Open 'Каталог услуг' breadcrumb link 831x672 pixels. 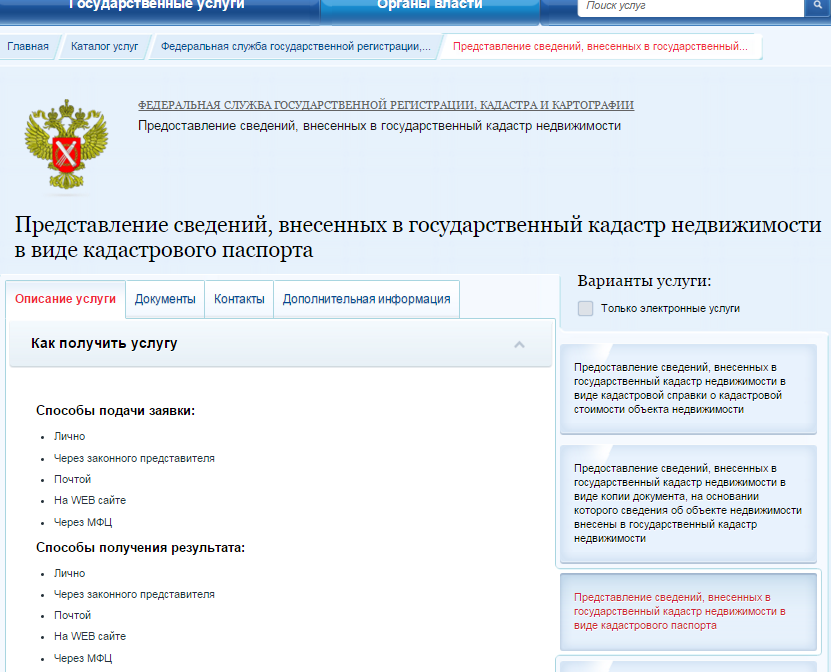coord(105,46)
